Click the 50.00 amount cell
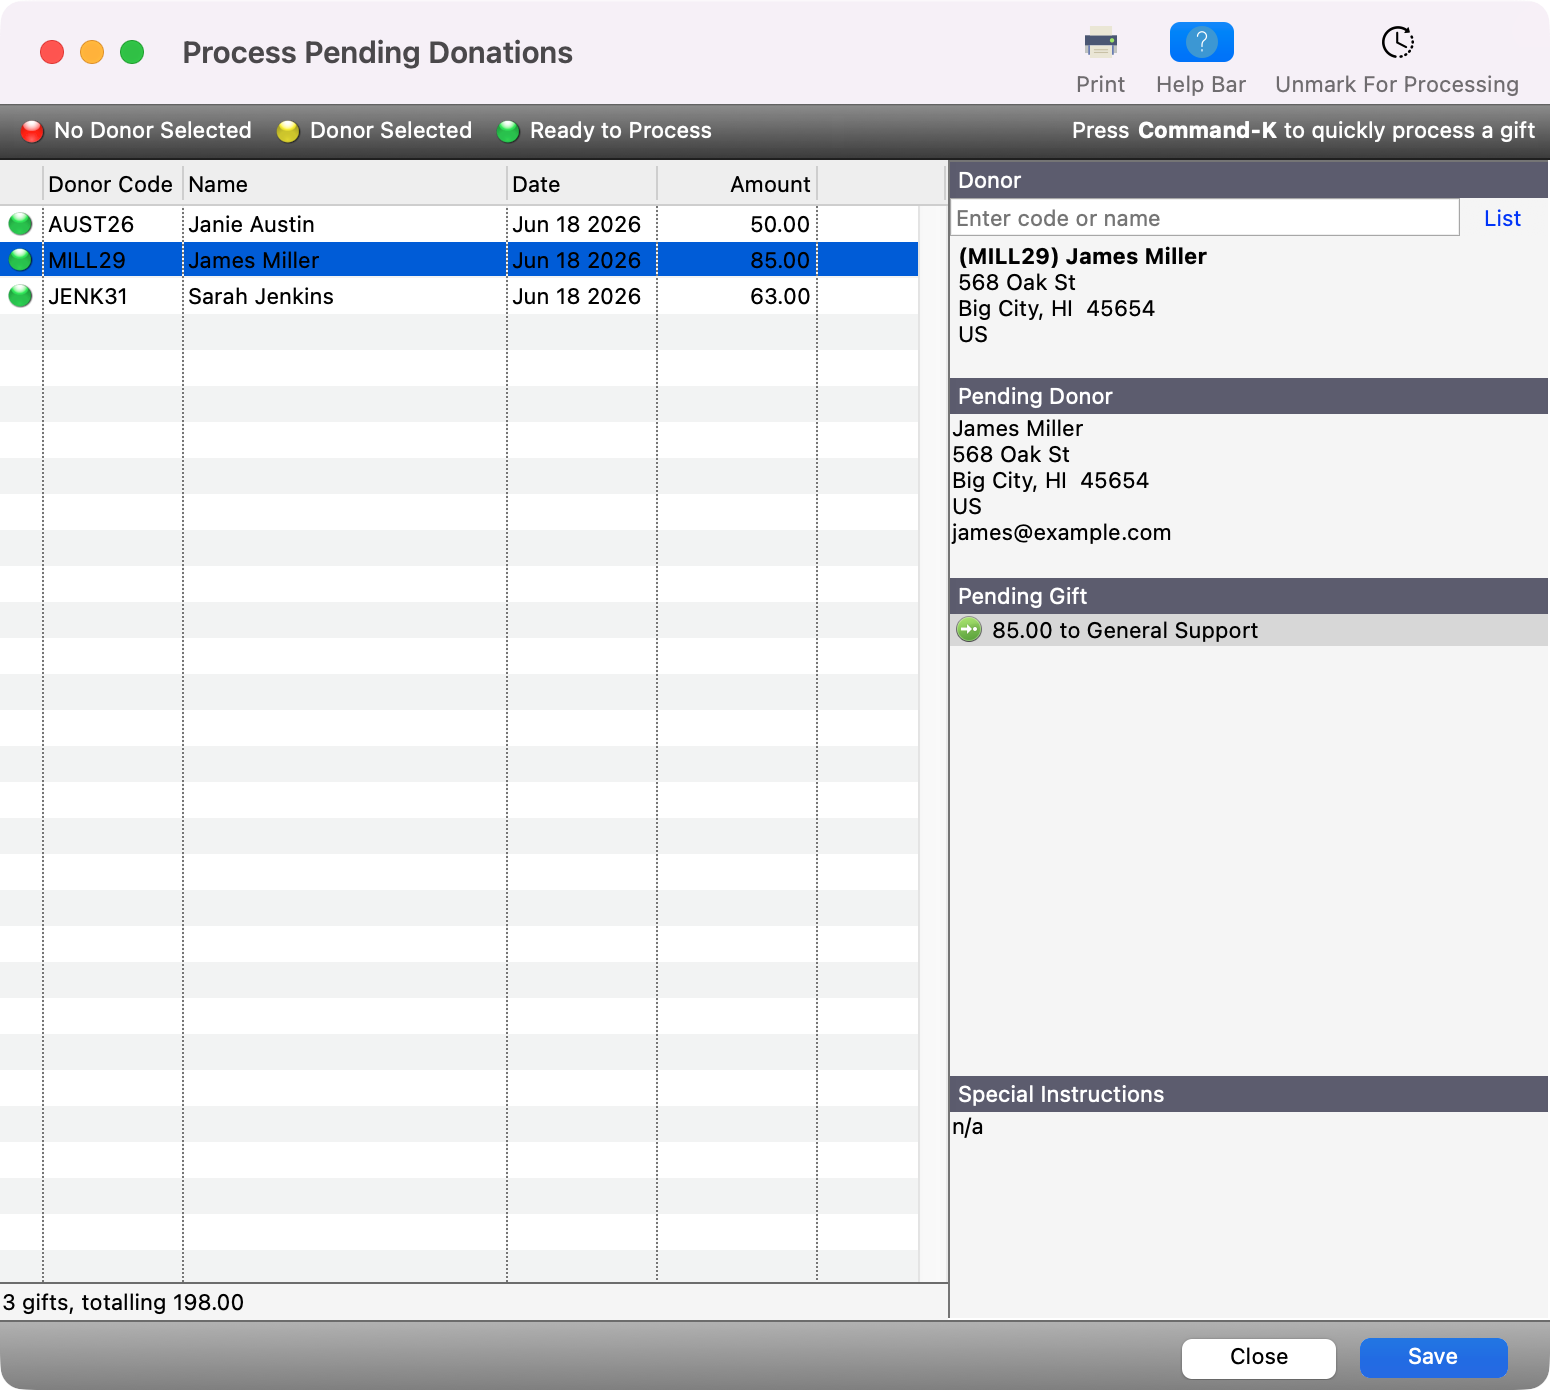 [780, 224]
